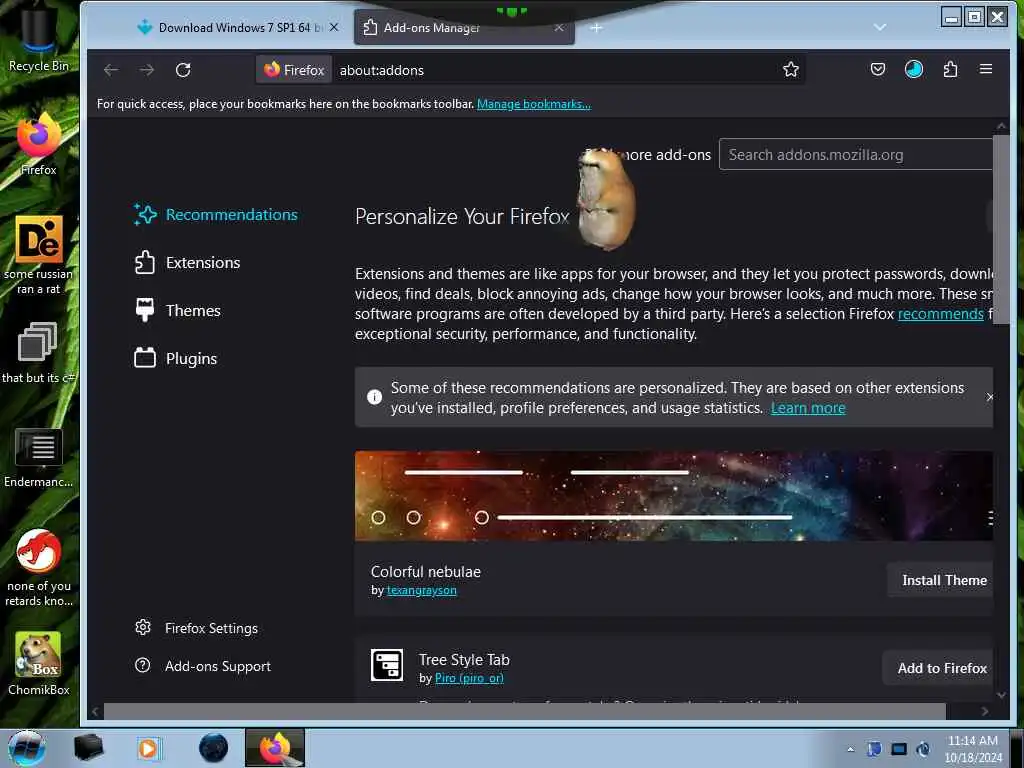Open the list all tabs chevron

click(880, 27)
